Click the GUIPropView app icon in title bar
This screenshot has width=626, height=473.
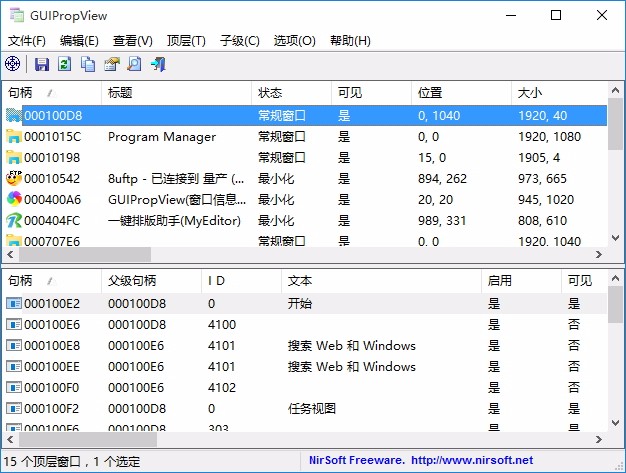click(x=17, y=15)
